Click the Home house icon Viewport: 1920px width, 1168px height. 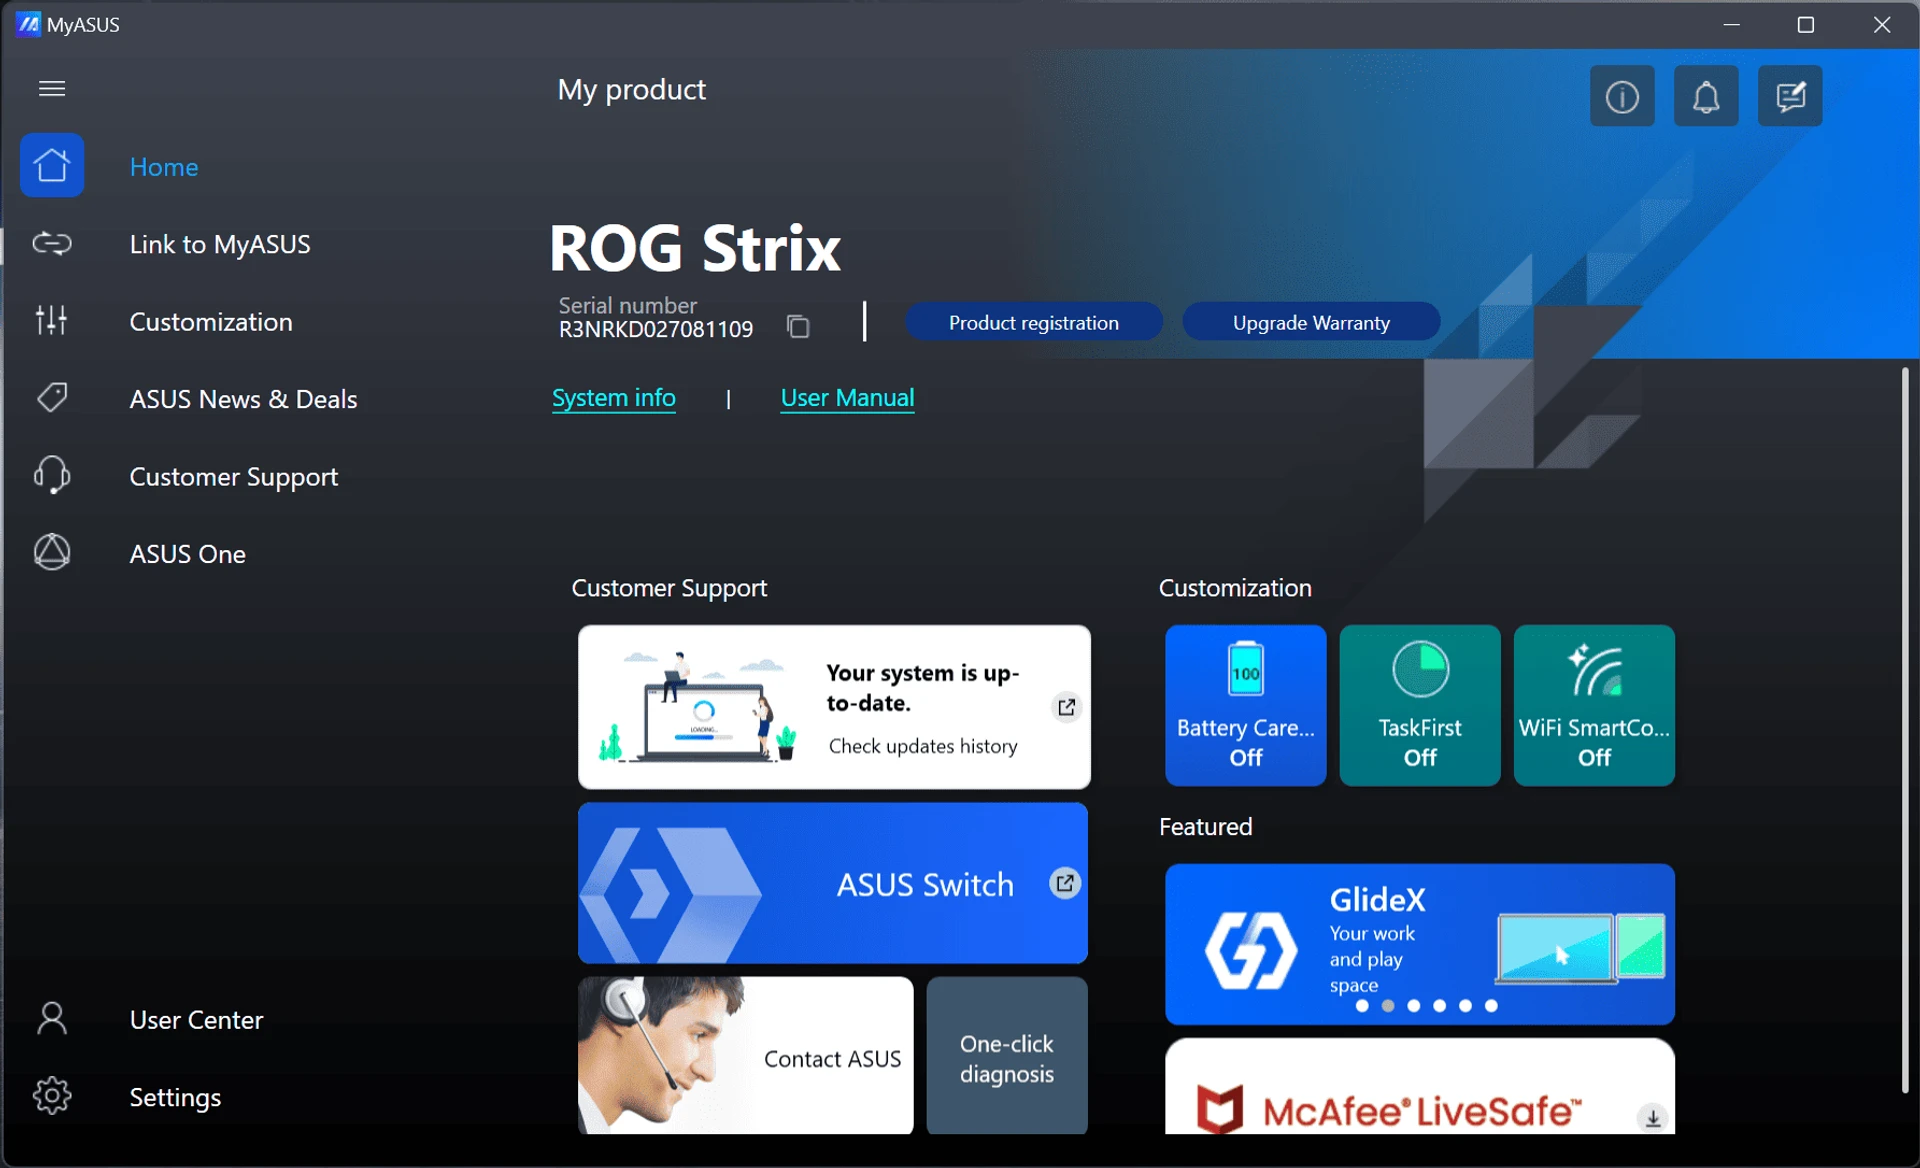[52, 165]
